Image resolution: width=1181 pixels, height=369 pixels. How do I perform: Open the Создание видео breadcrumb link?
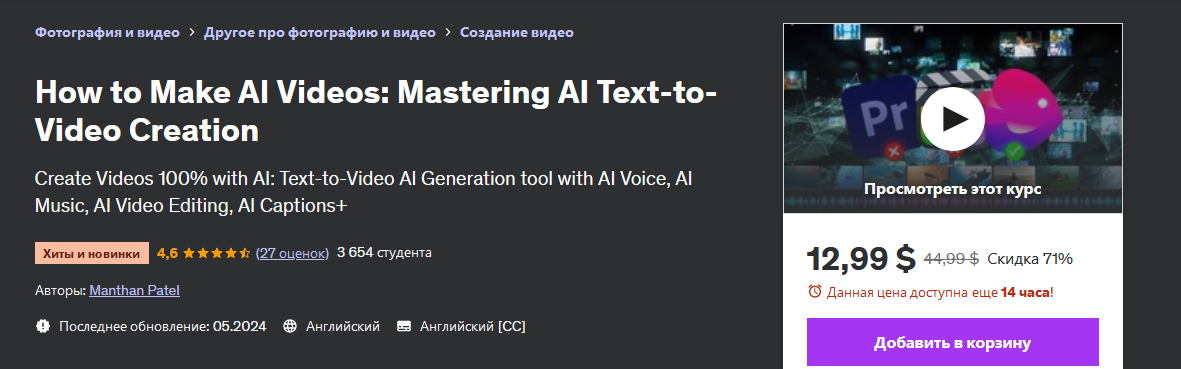[x=517, y=32]
